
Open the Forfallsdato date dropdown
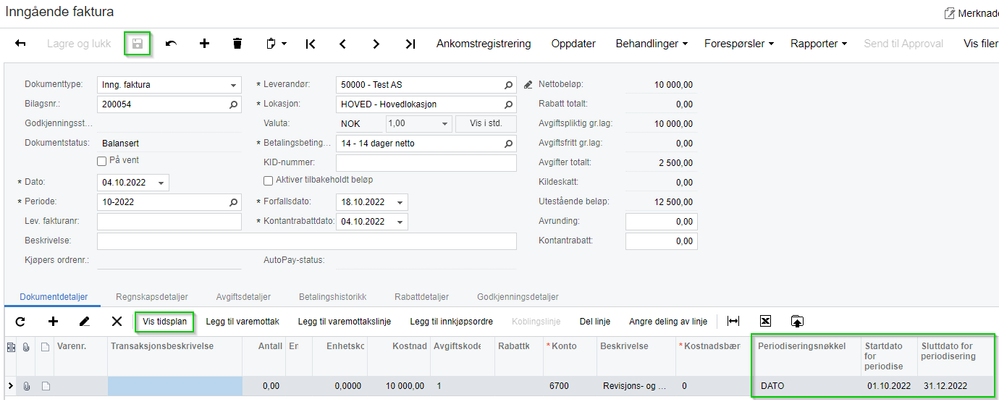pos(400,202)
